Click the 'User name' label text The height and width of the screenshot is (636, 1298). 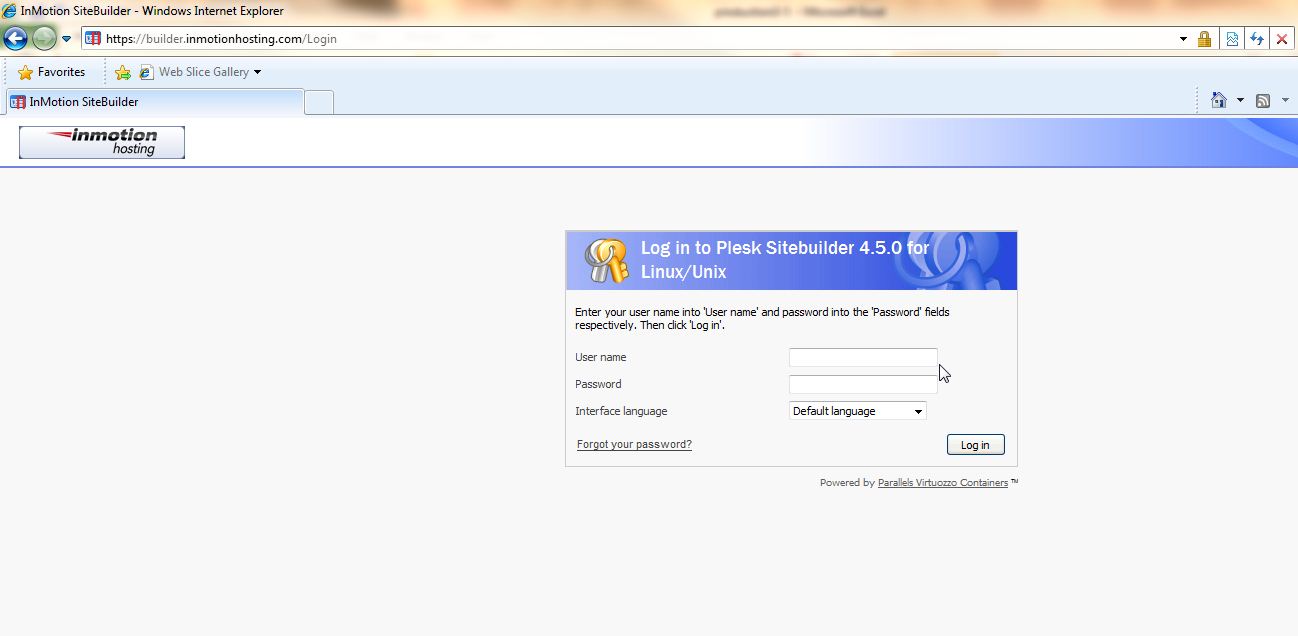601,357
